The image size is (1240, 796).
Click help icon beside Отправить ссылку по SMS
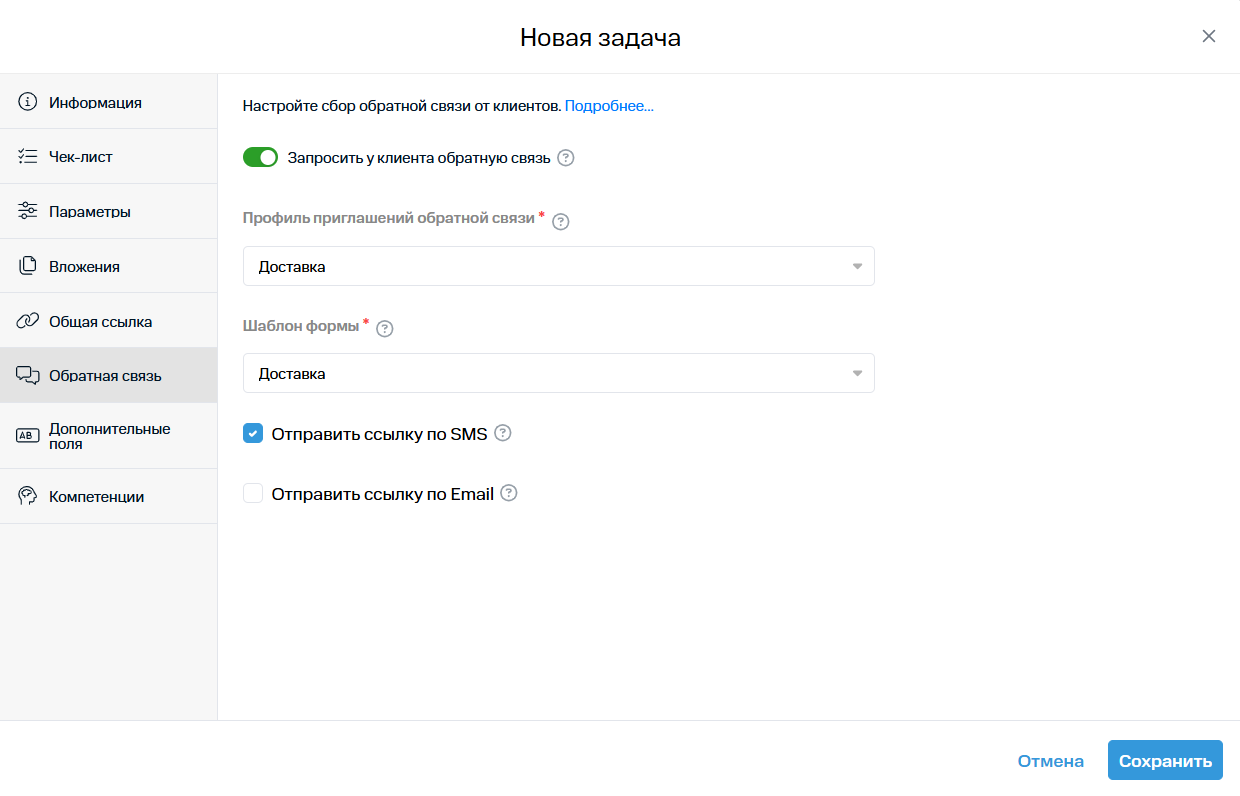point(503,433)
